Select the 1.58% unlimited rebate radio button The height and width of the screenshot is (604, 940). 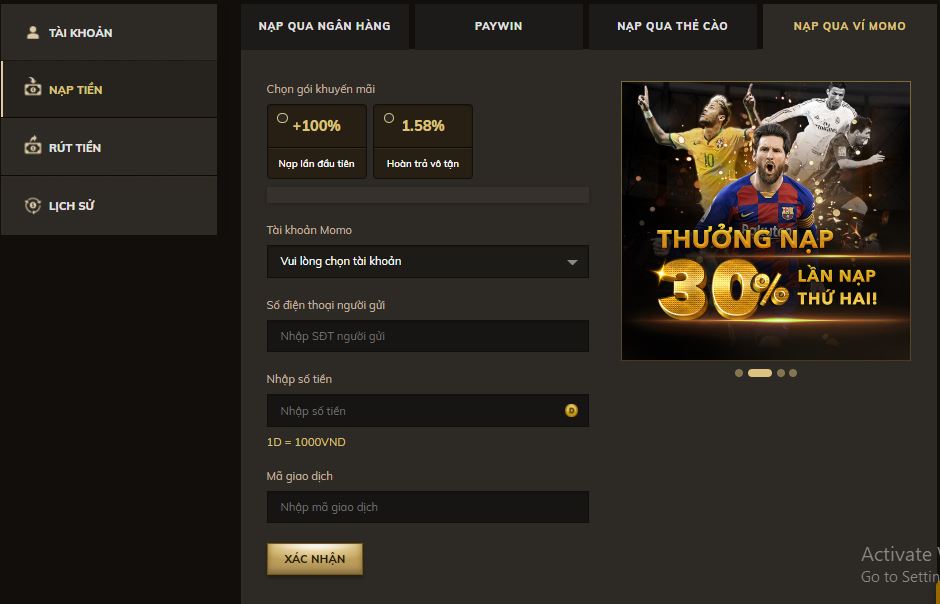(x=389, y=118)
